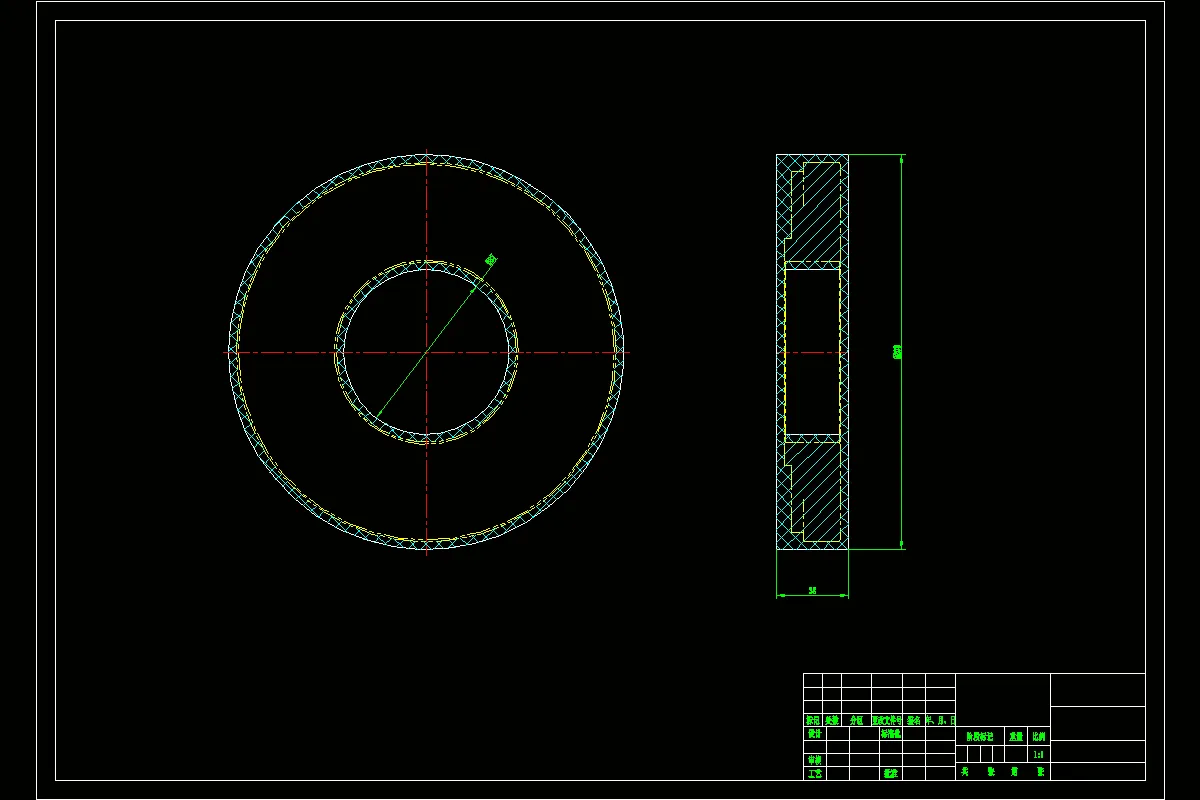Click the 比例 scale label in title block

1039,736
